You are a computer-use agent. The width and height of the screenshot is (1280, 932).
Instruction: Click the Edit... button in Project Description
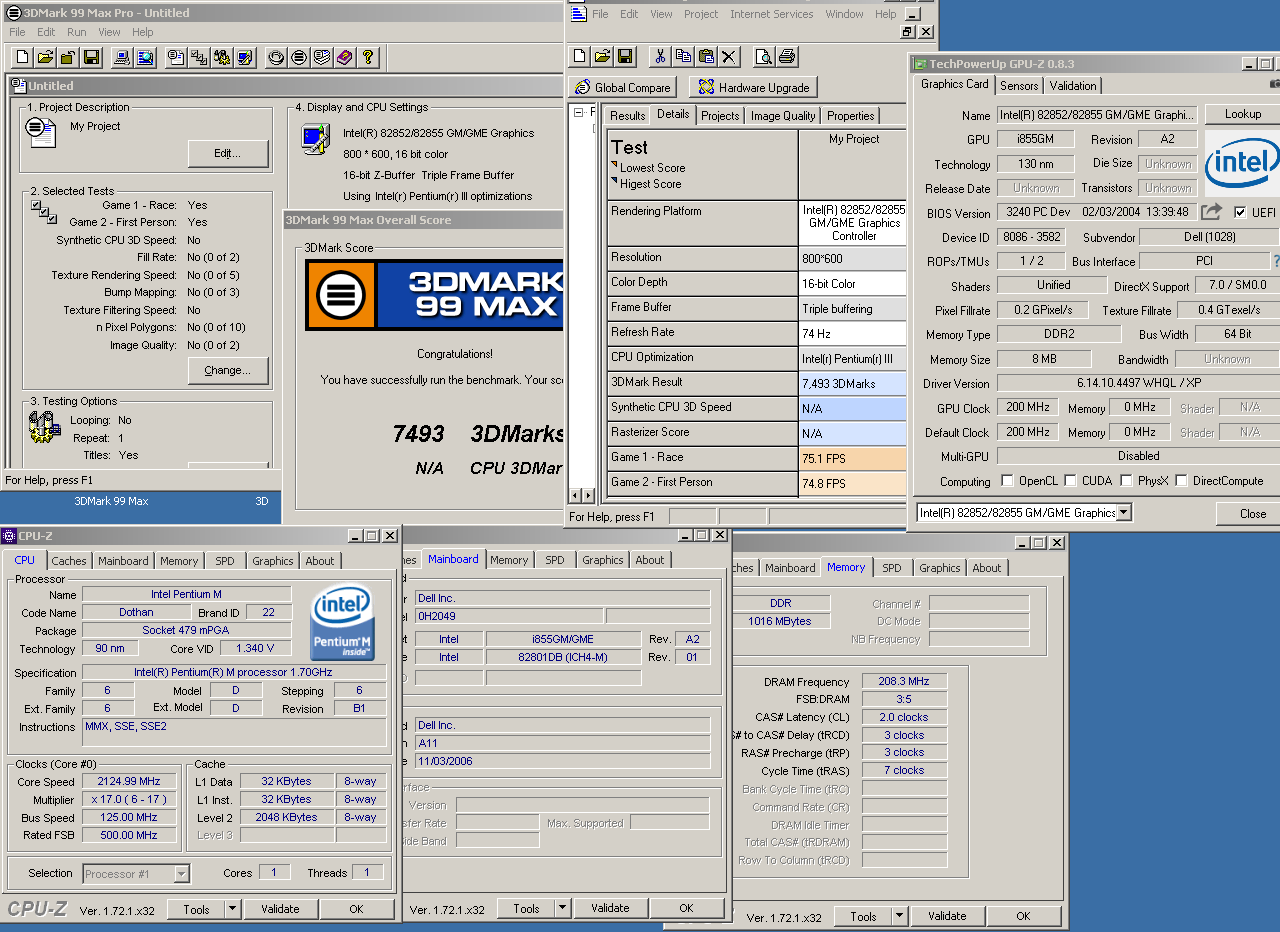point(228,153)
